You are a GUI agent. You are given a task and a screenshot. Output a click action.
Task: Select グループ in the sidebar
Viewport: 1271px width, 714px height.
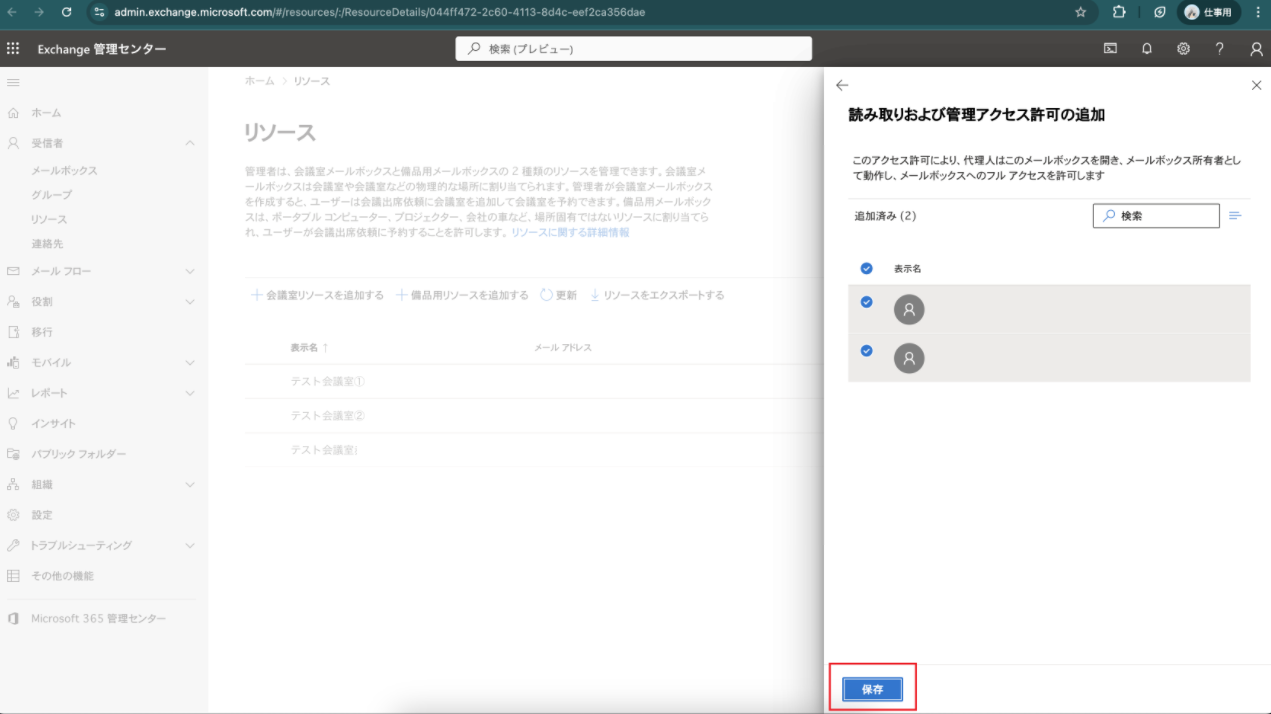coord(51,195)
